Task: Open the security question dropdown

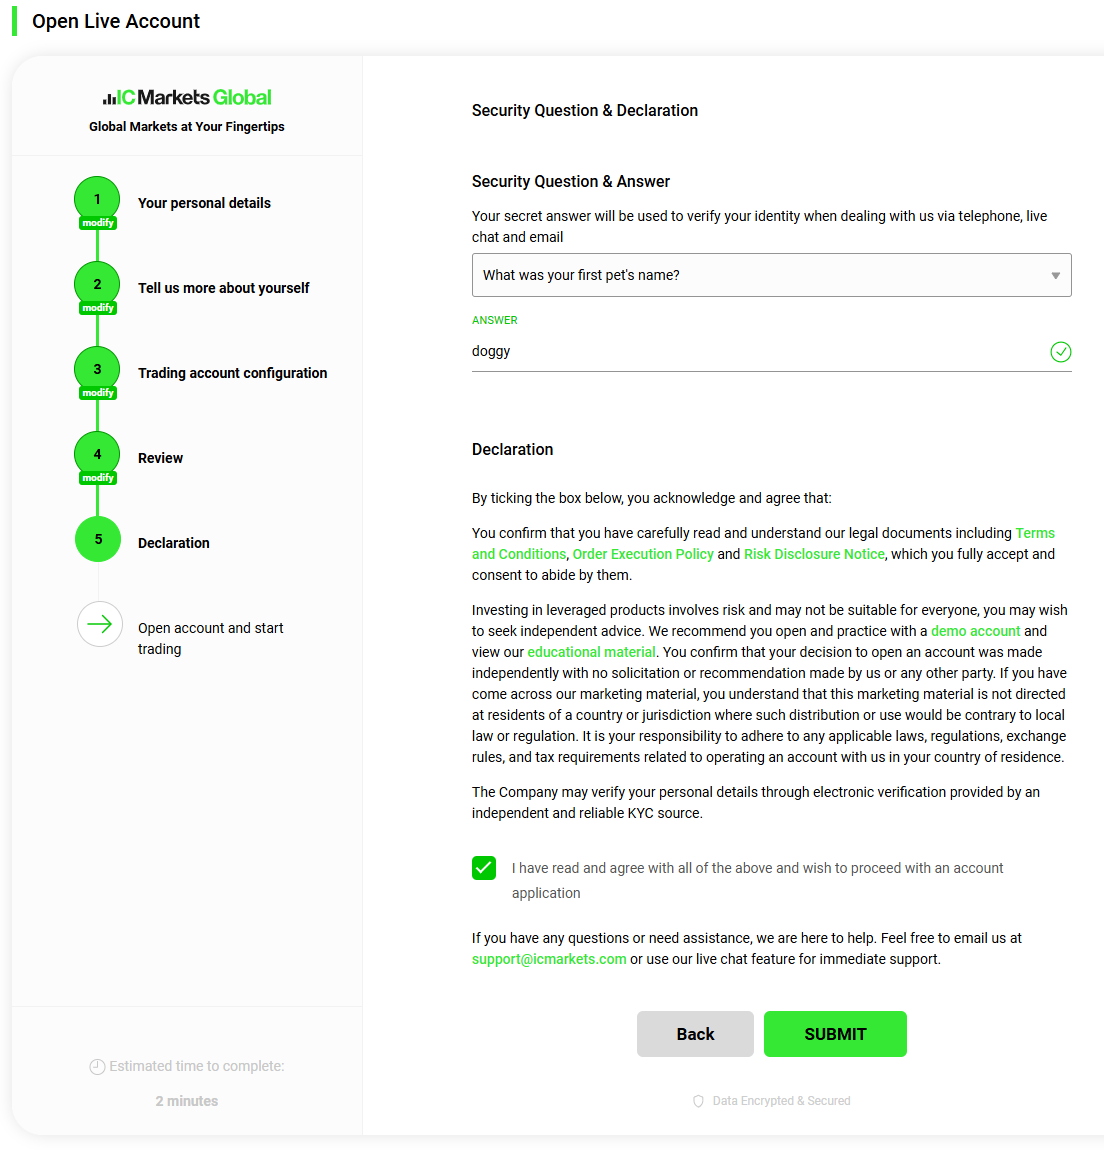Action: point(771,276)
